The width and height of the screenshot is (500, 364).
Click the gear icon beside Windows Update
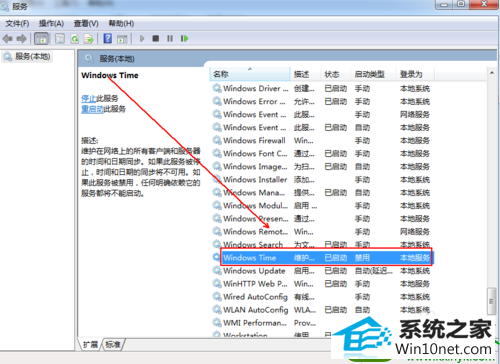coord(217,270)
